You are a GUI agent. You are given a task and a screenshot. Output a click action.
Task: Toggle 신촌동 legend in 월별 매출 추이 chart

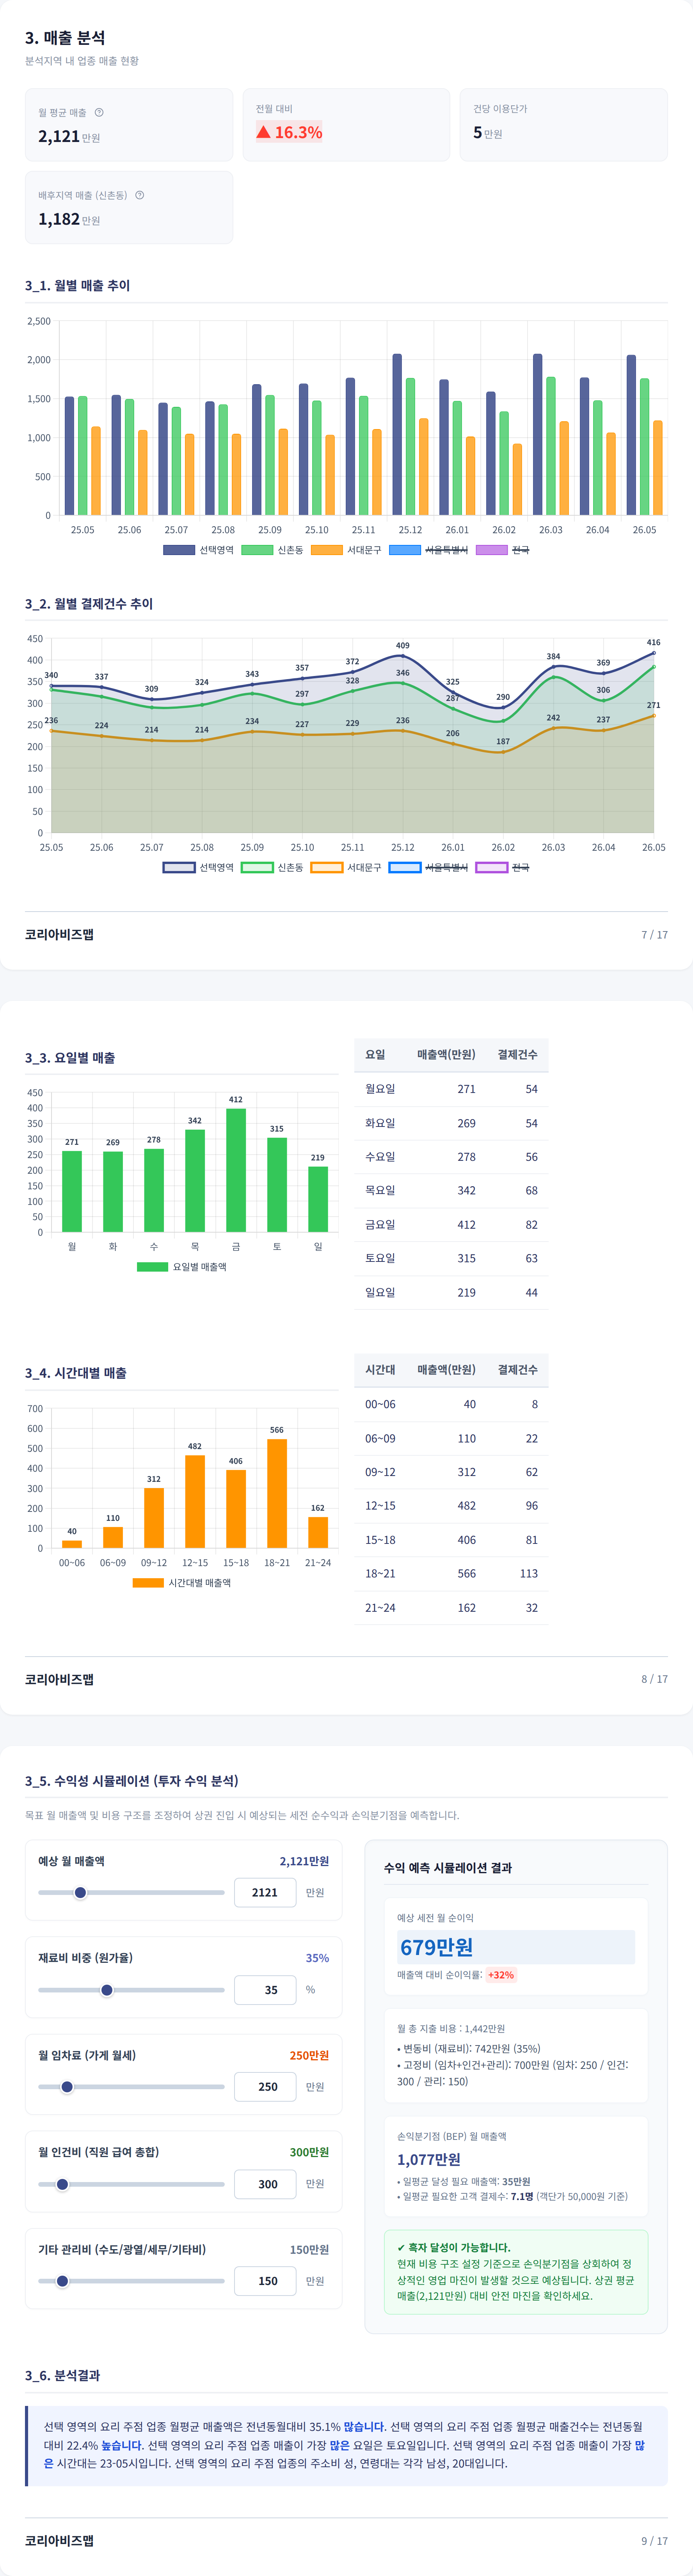tap(272, 550)
